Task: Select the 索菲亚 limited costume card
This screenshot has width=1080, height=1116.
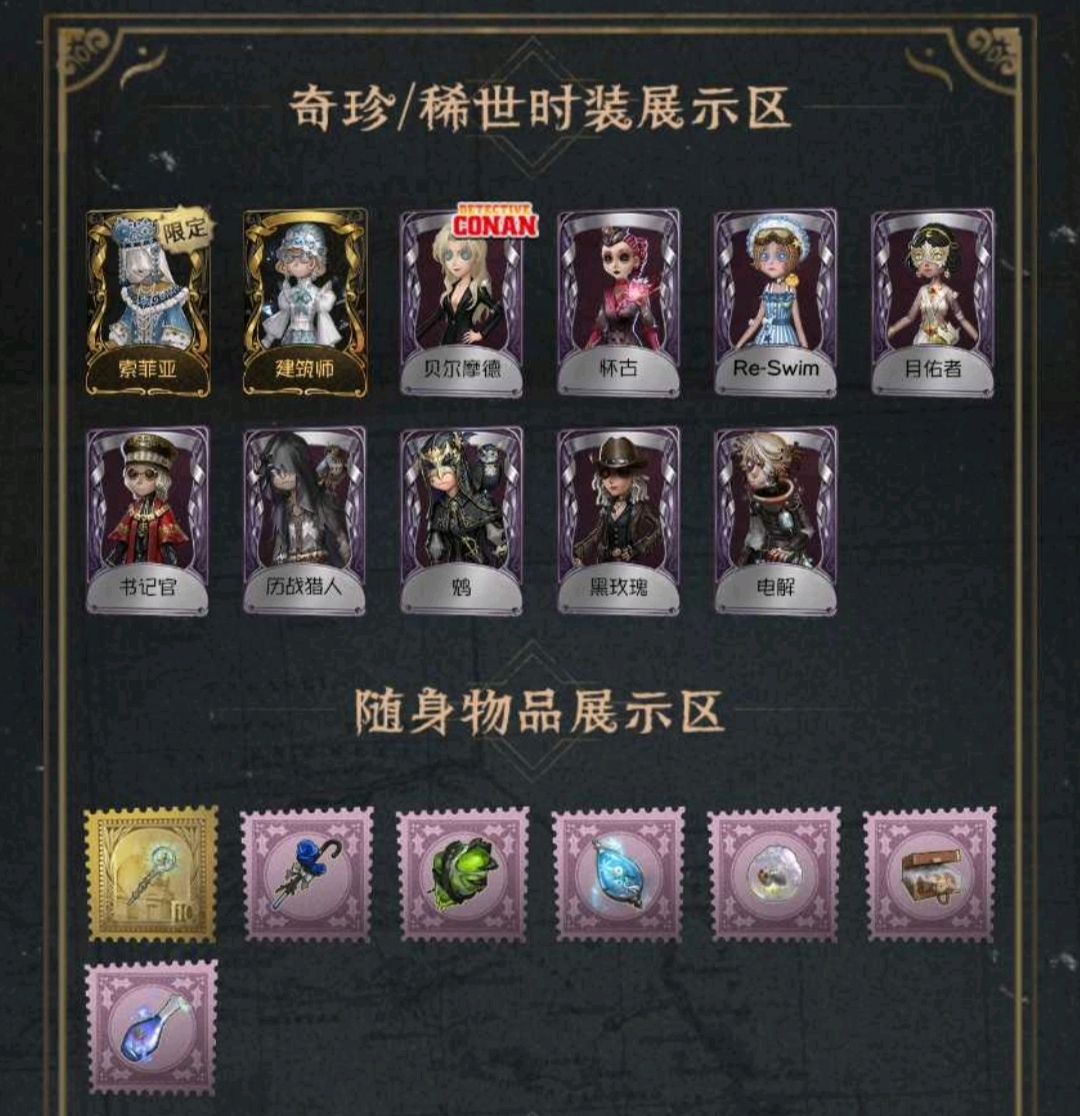Action: coord(148,302)
